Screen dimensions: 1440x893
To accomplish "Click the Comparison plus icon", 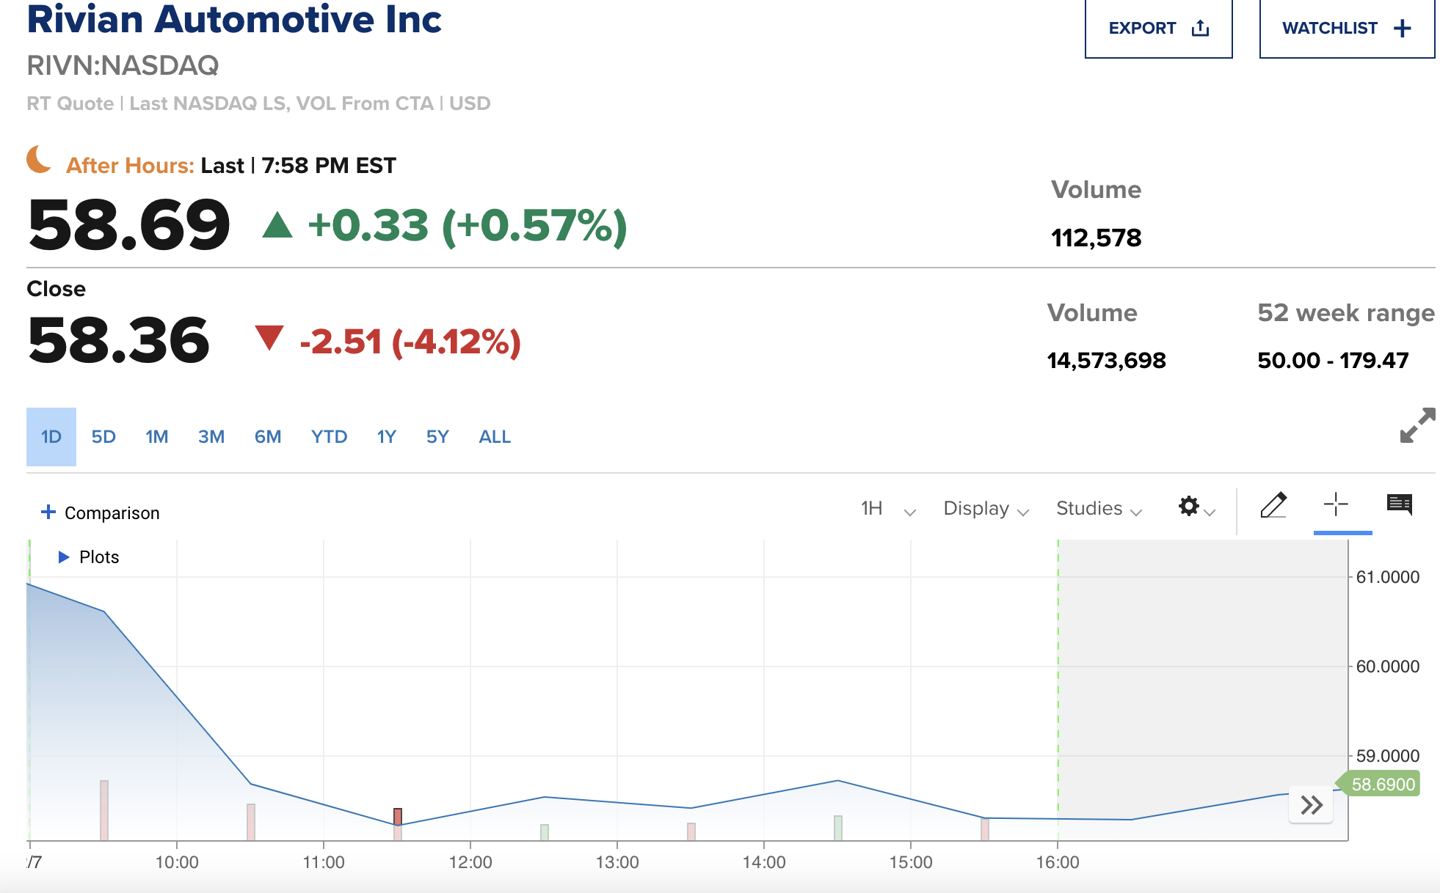I will [x=48, y=512].
